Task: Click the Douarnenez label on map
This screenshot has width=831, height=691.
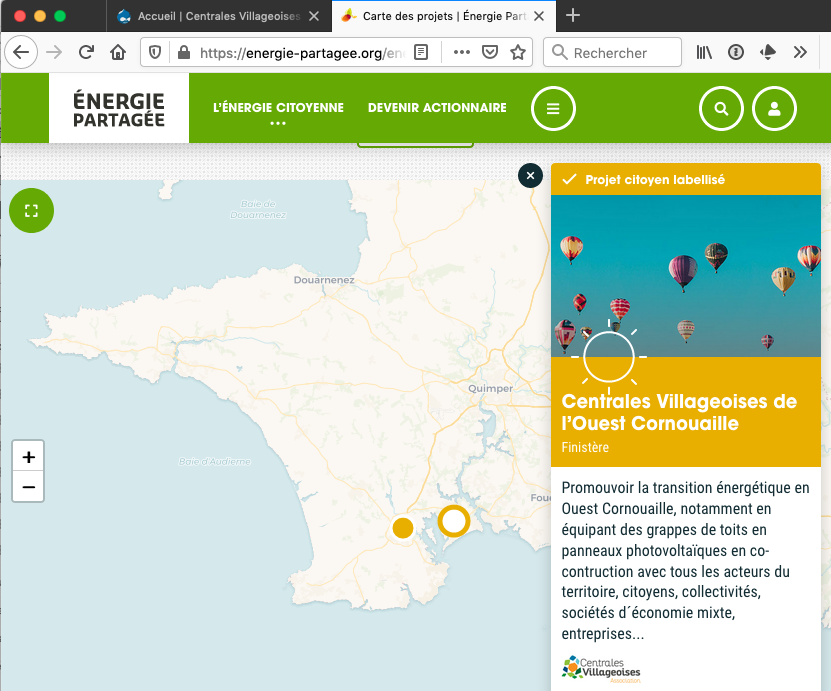Action: tap(324, 280)
